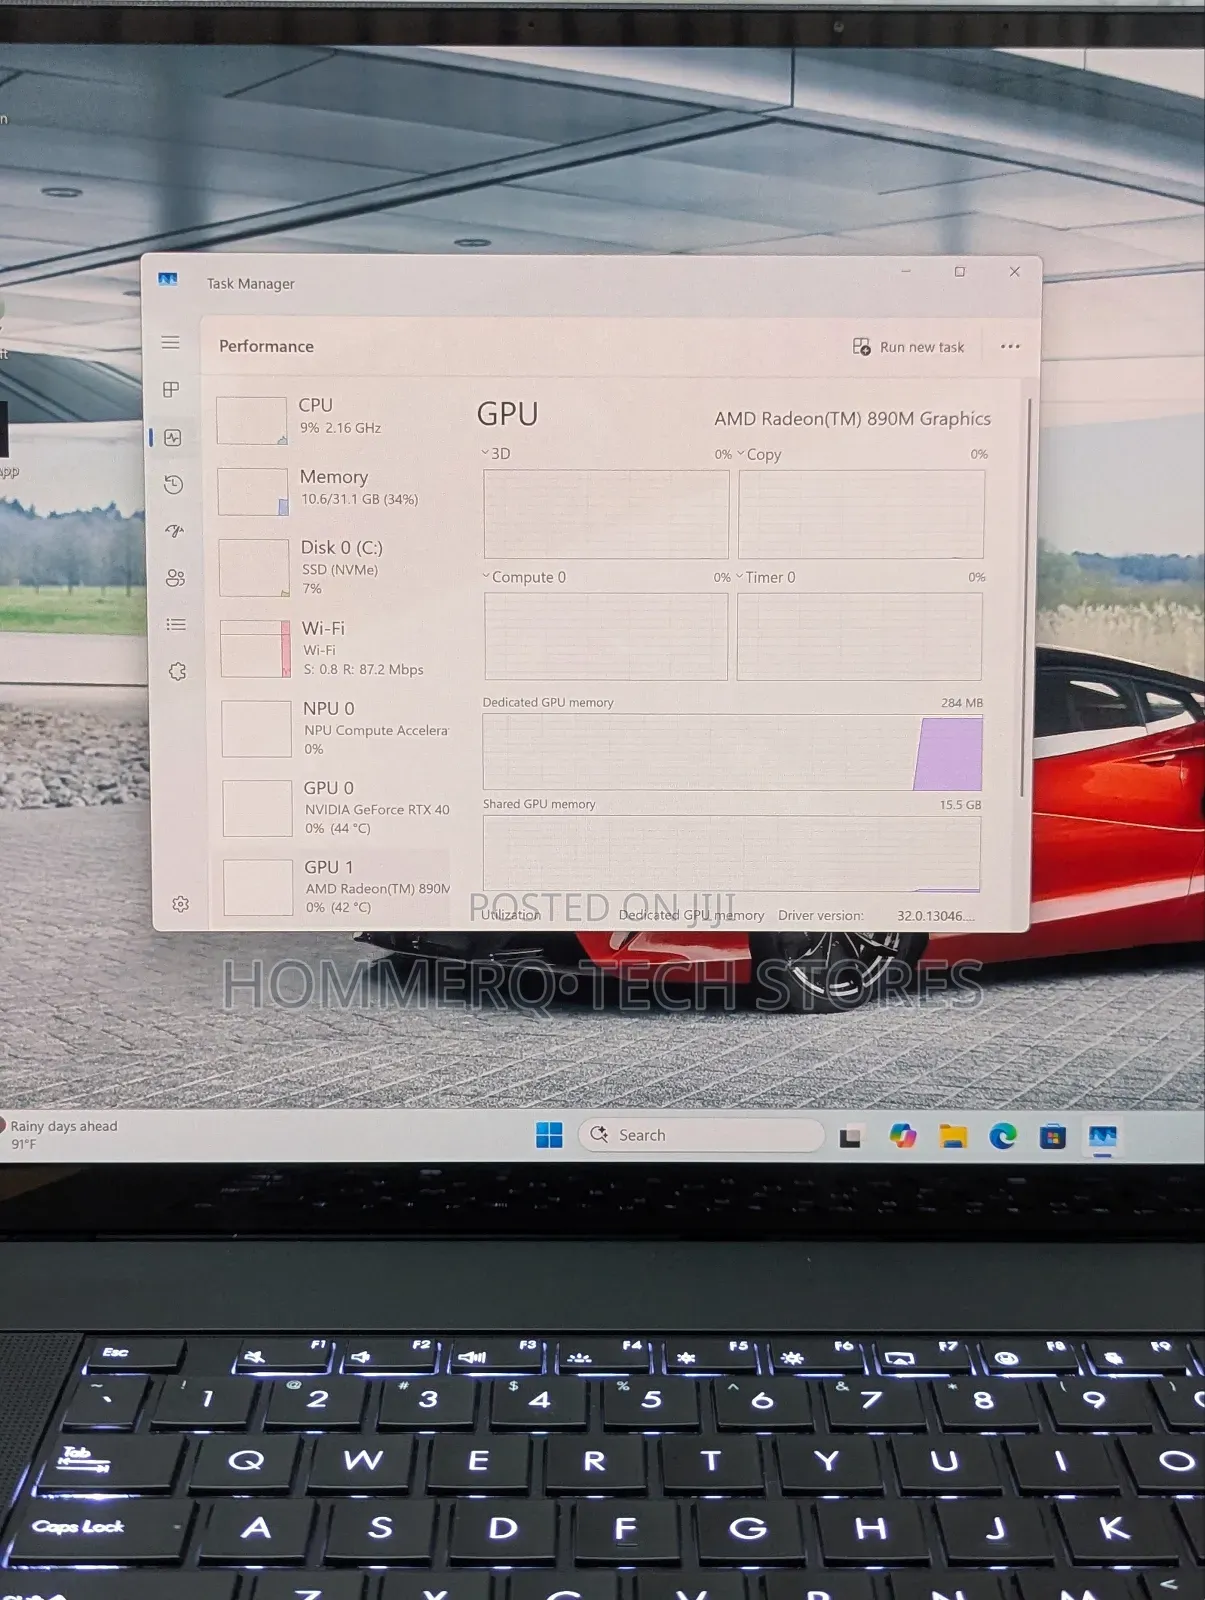1205x1600 pixels.
Task: Select the Wi-Fi performance entry
Action: pos(335,648)
